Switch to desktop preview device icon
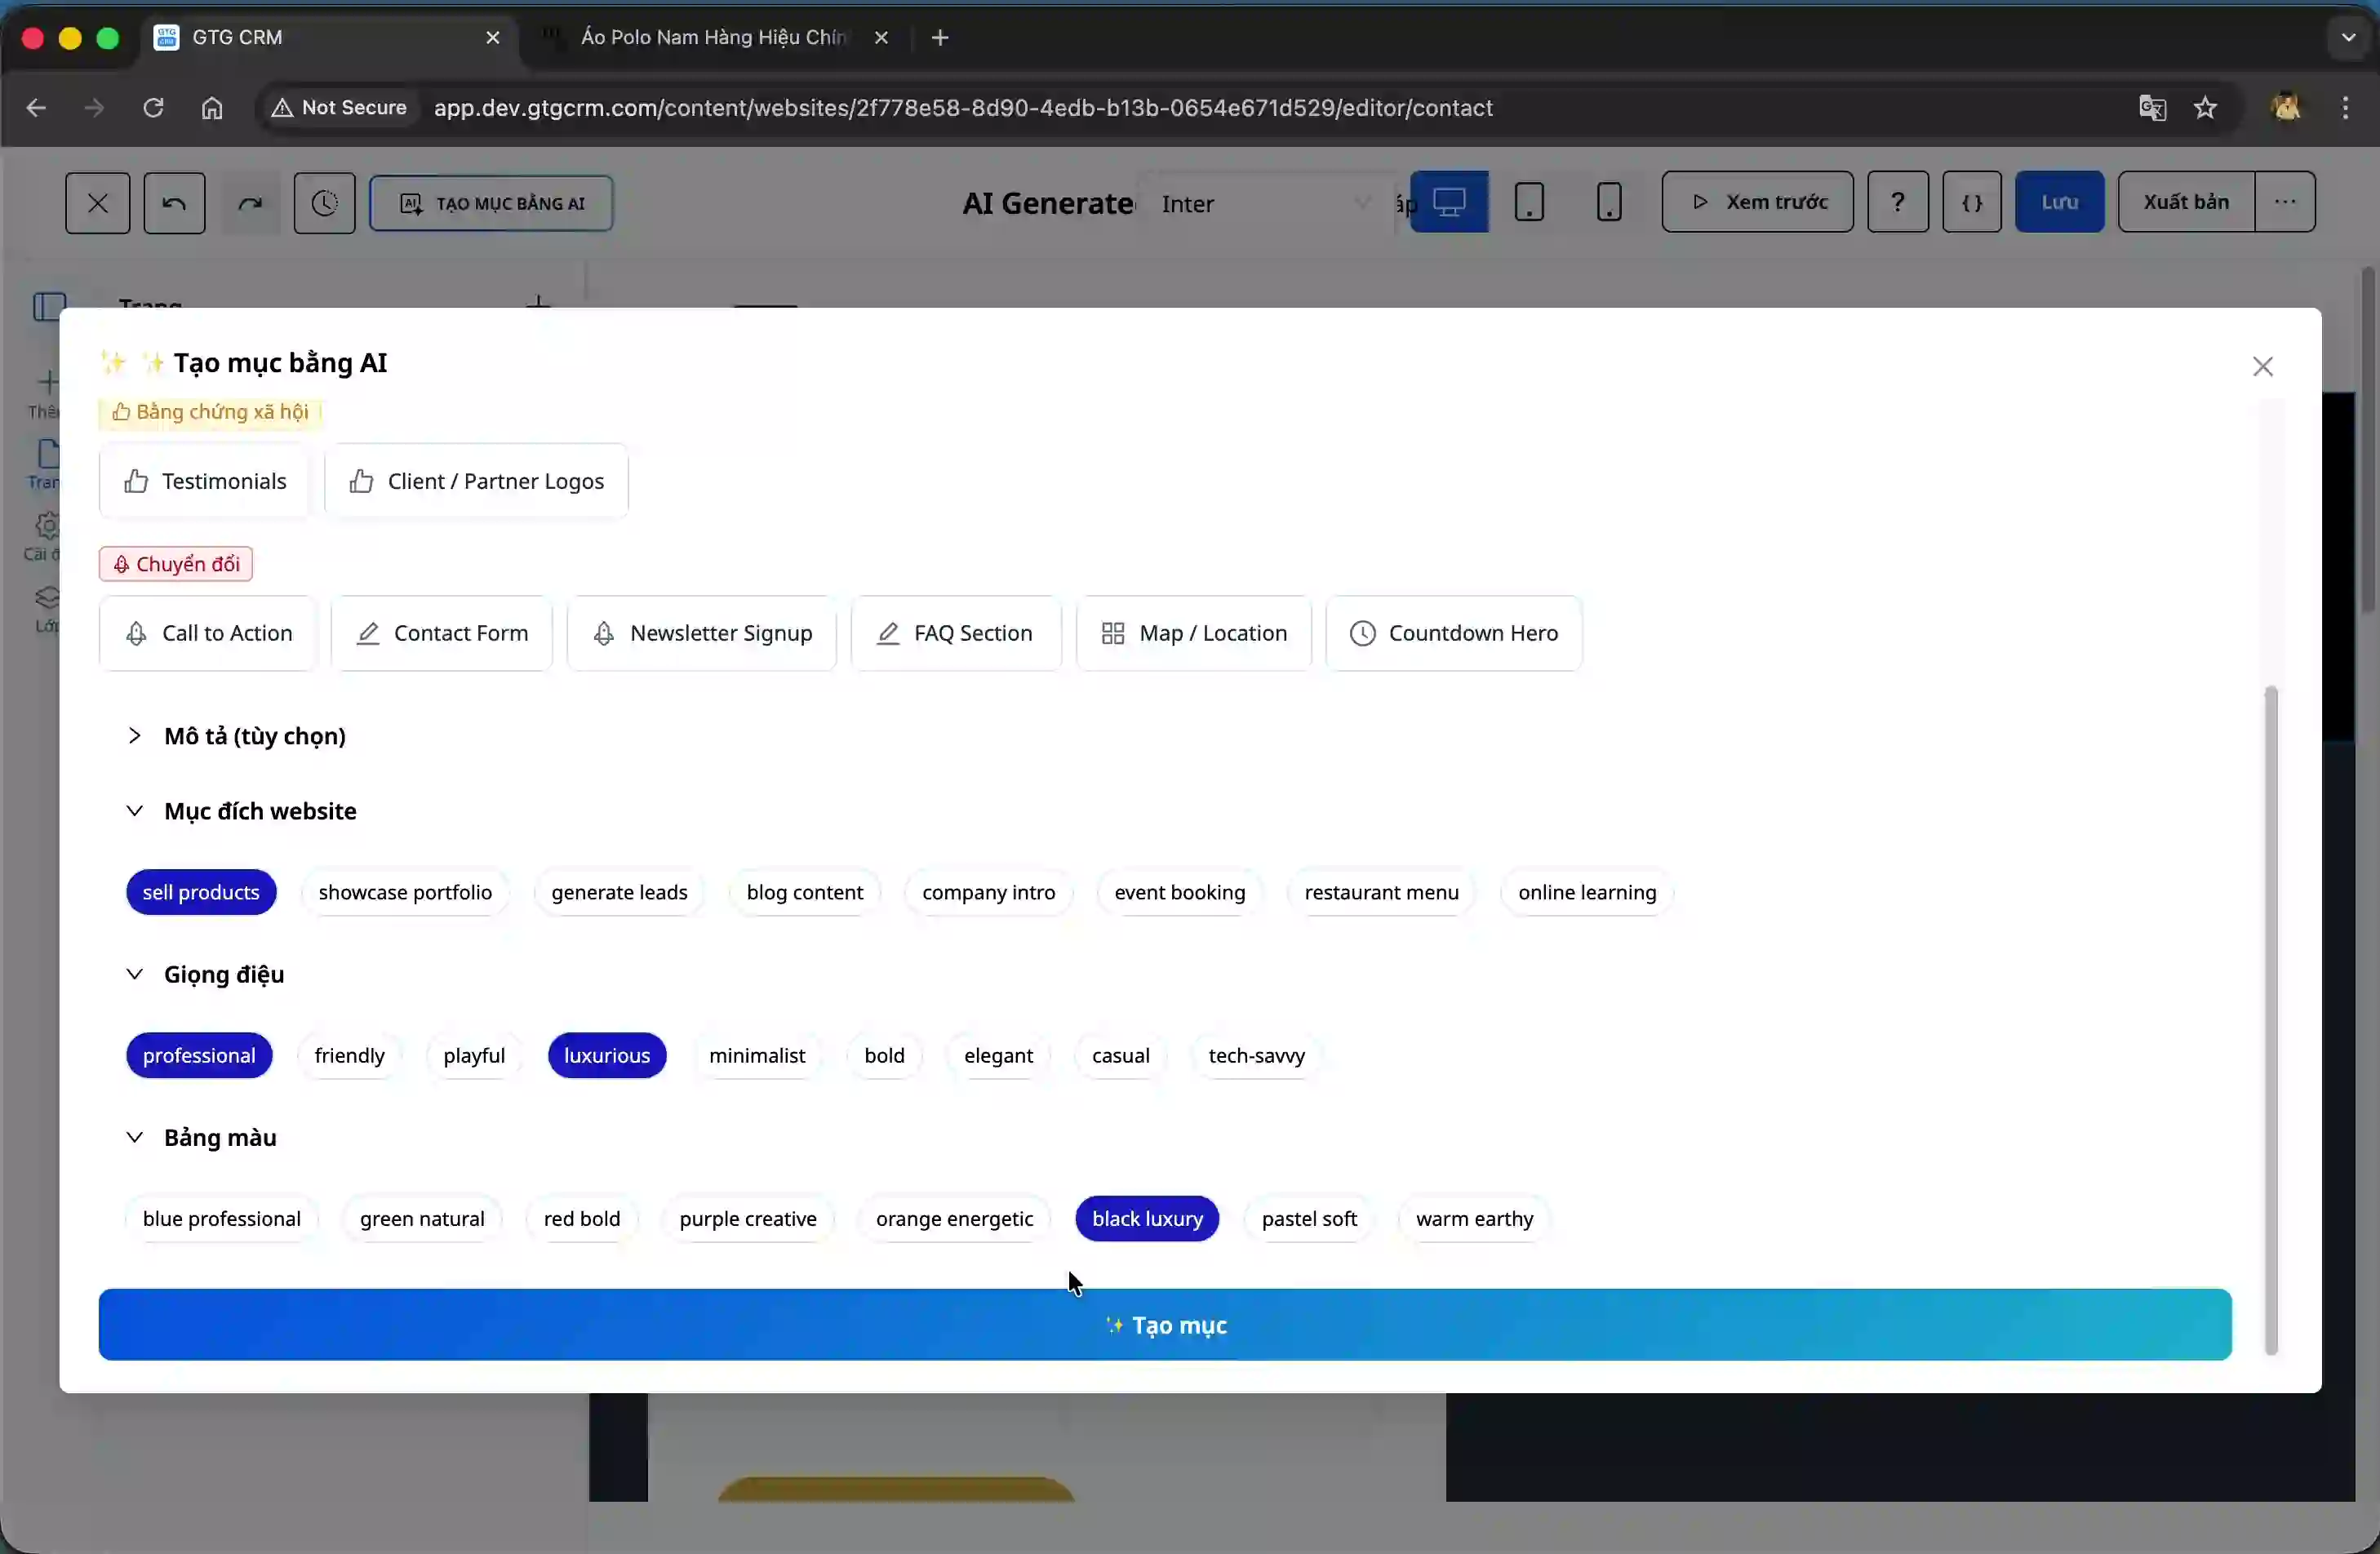2380x1554 pixels. 1448,202
